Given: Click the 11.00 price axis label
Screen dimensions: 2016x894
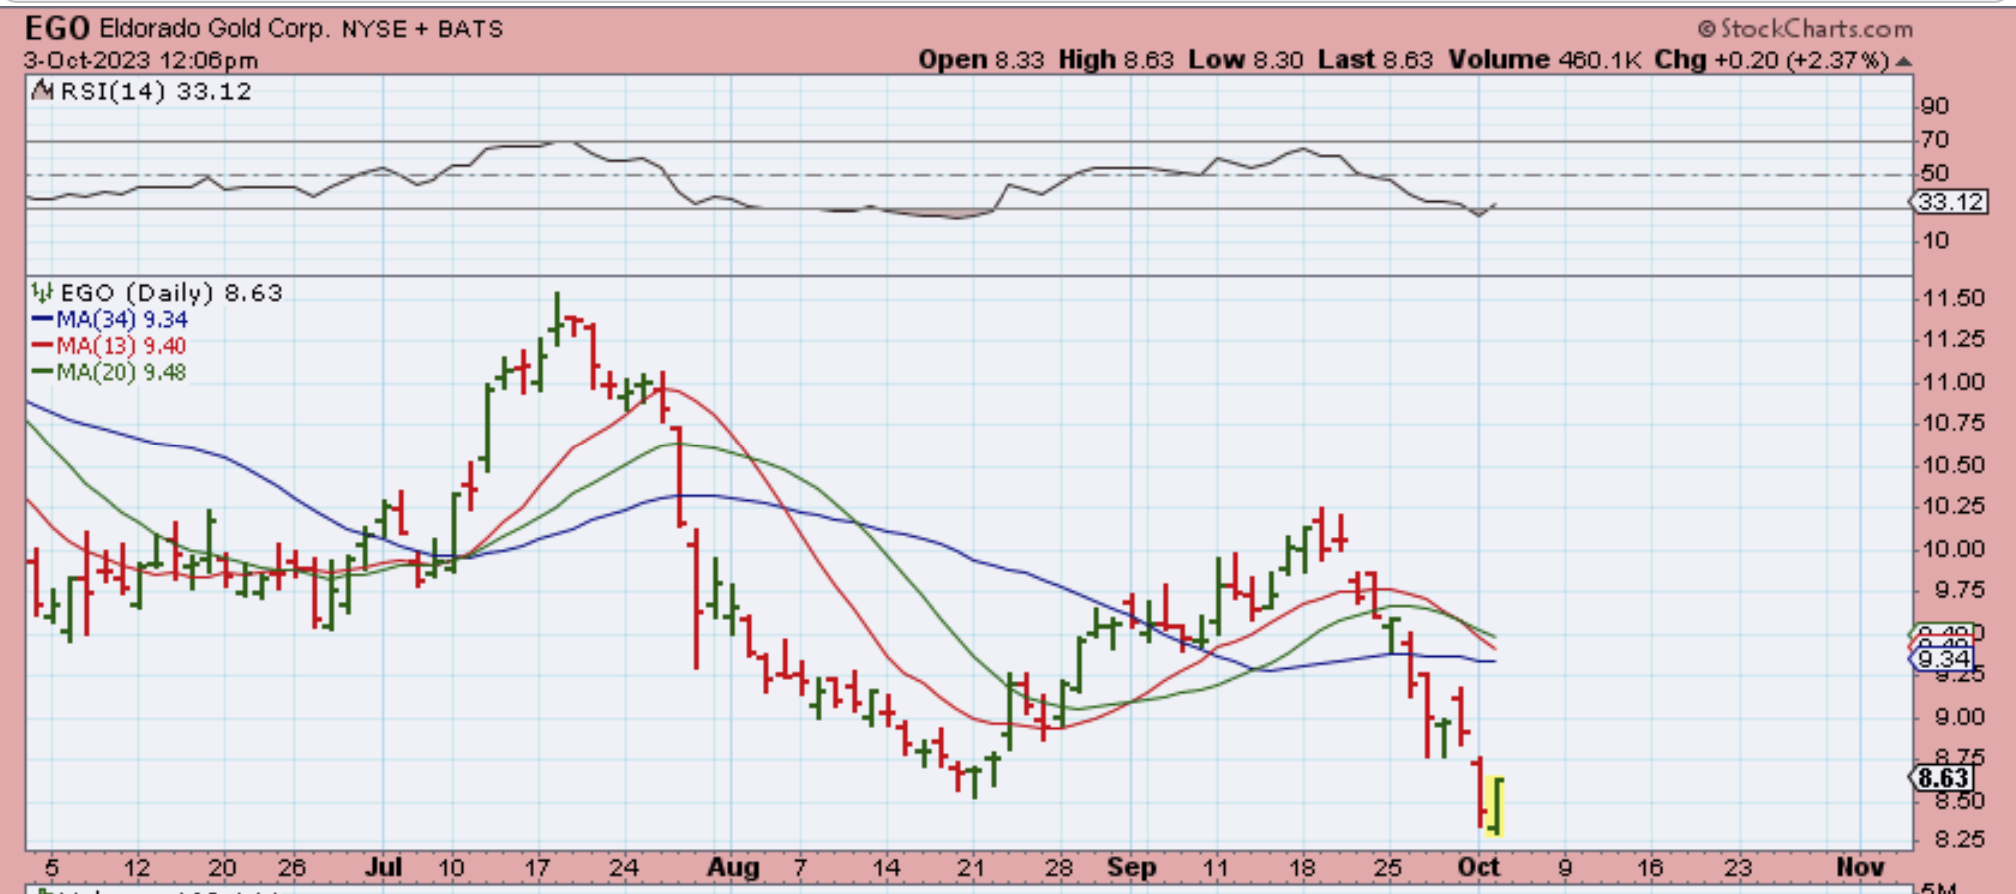Looking at the screenshot, I should tap(1954, 382).
